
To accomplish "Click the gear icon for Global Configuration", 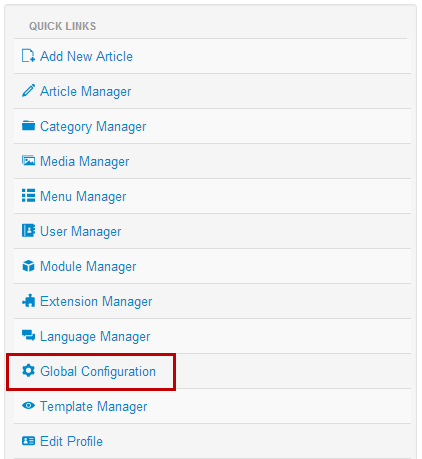I will (x=28, y=371).
